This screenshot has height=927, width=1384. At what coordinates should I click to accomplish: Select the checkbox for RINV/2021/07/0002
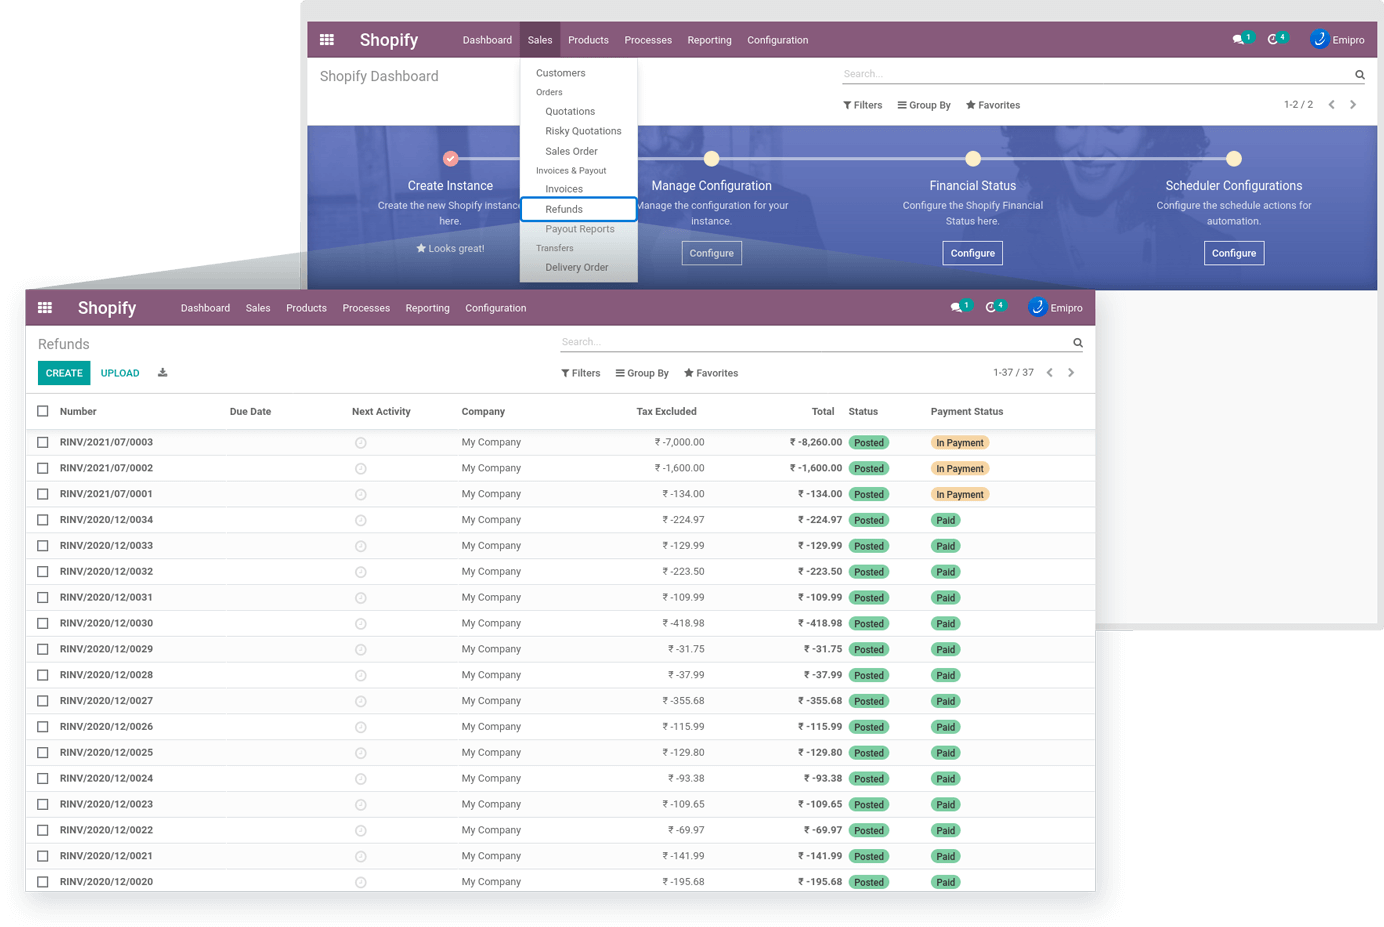point(43,468)
